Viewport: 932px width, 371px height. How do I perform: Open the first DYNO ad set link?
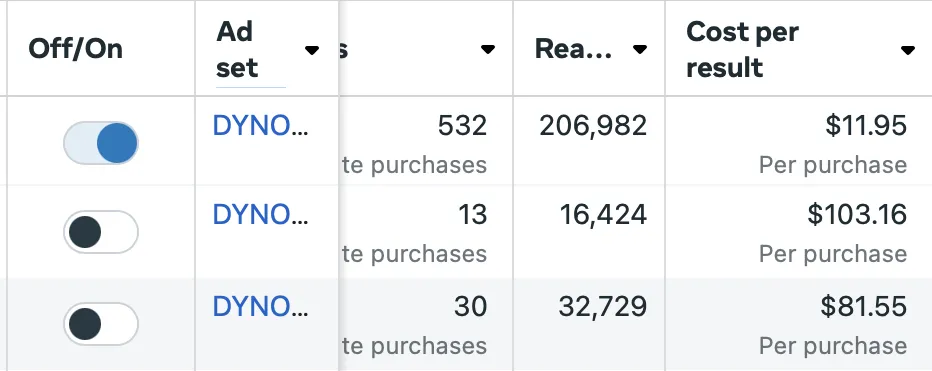(260, 125)
